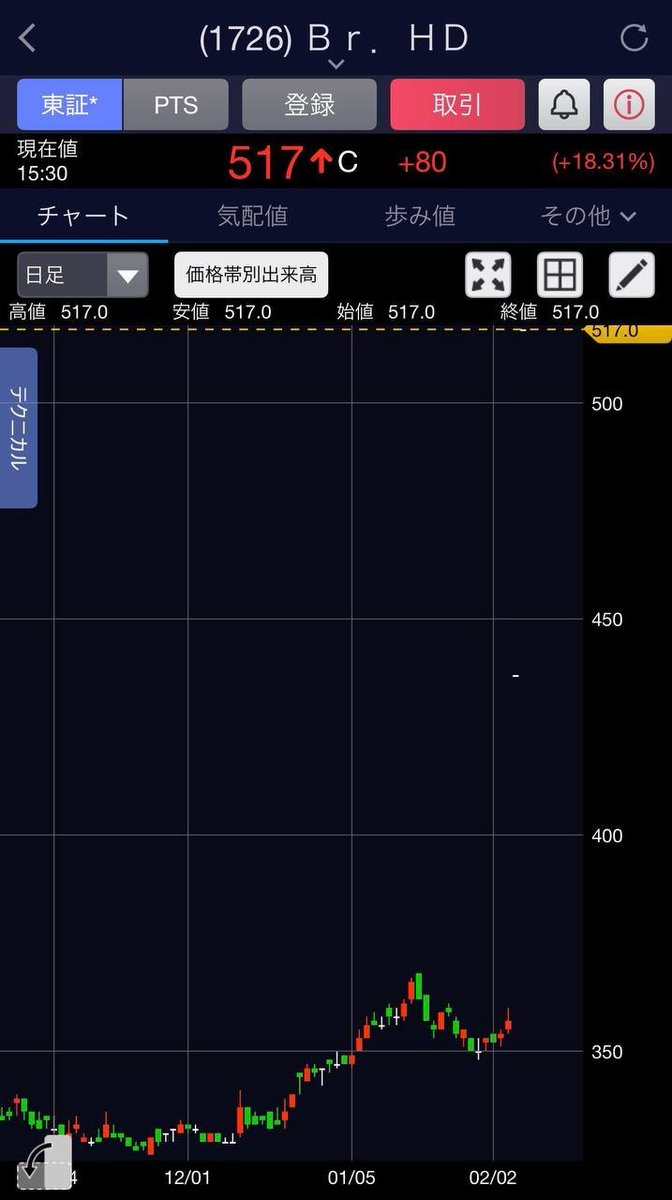Tap the 350 price axis label

(x=607, y=1052)
